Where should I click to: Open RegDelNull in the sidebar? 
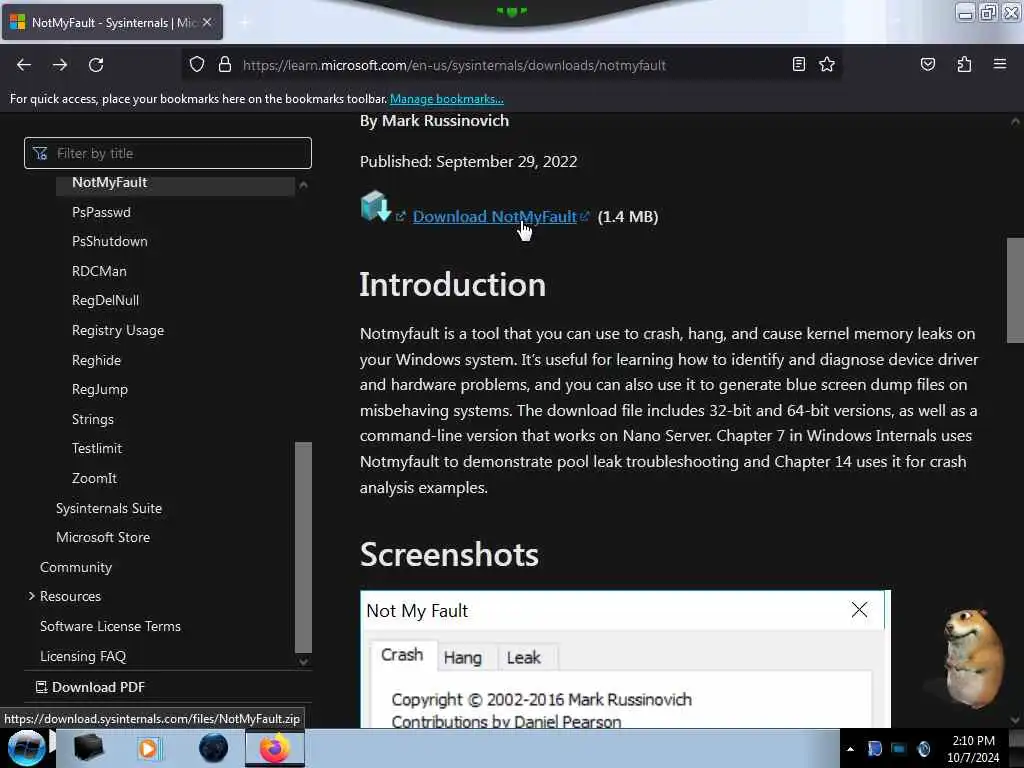(x=105, y=300)
